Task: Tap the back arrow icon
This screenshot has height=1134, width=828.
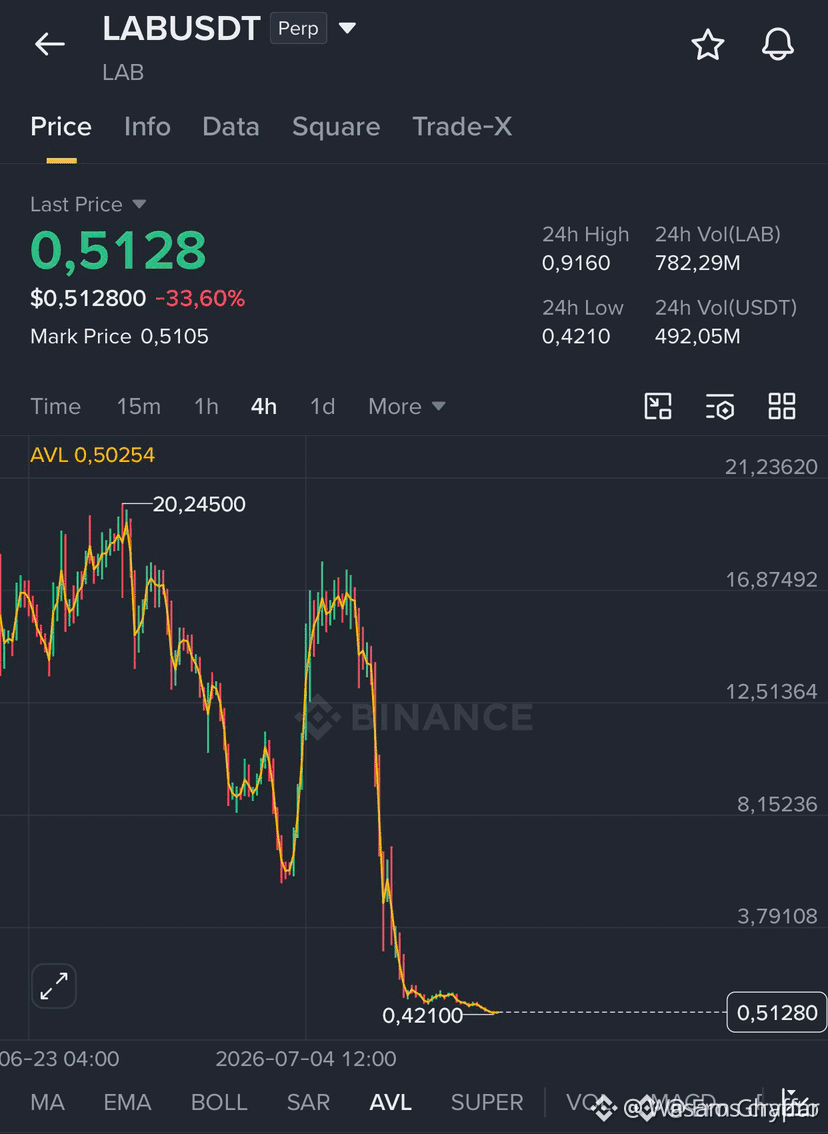Action: click(50, 44)
